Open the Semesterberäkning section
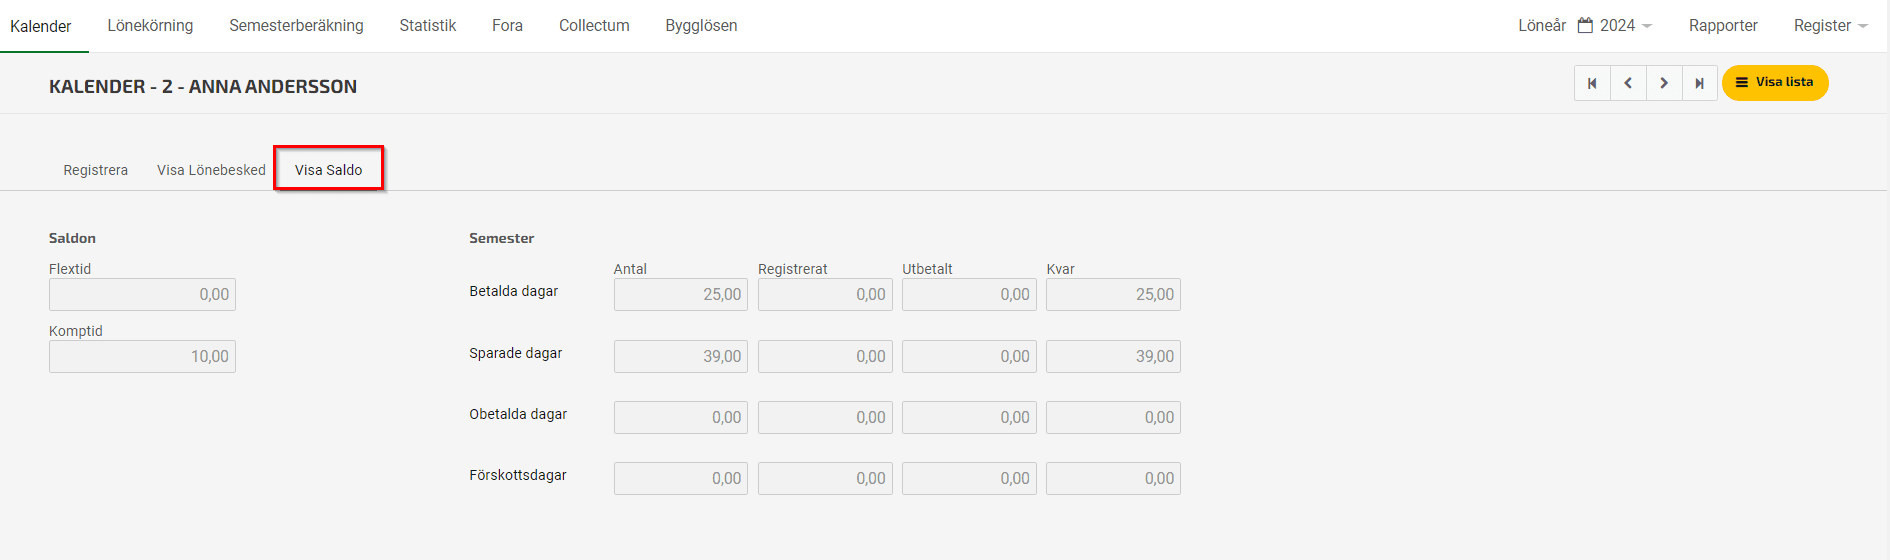Screen dimensions: 1890x560 click(x=296, y=25)
